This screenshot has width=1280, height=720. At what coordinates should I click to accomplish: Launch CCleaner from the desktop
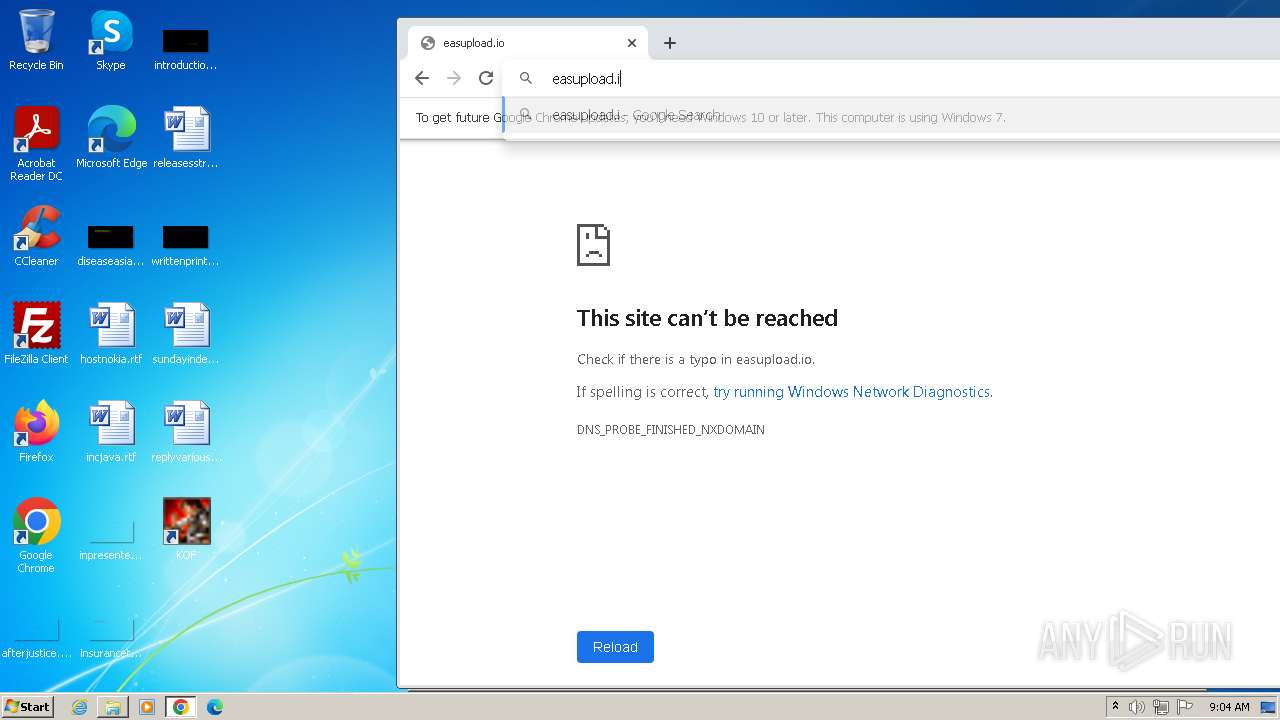coord(36,235)
